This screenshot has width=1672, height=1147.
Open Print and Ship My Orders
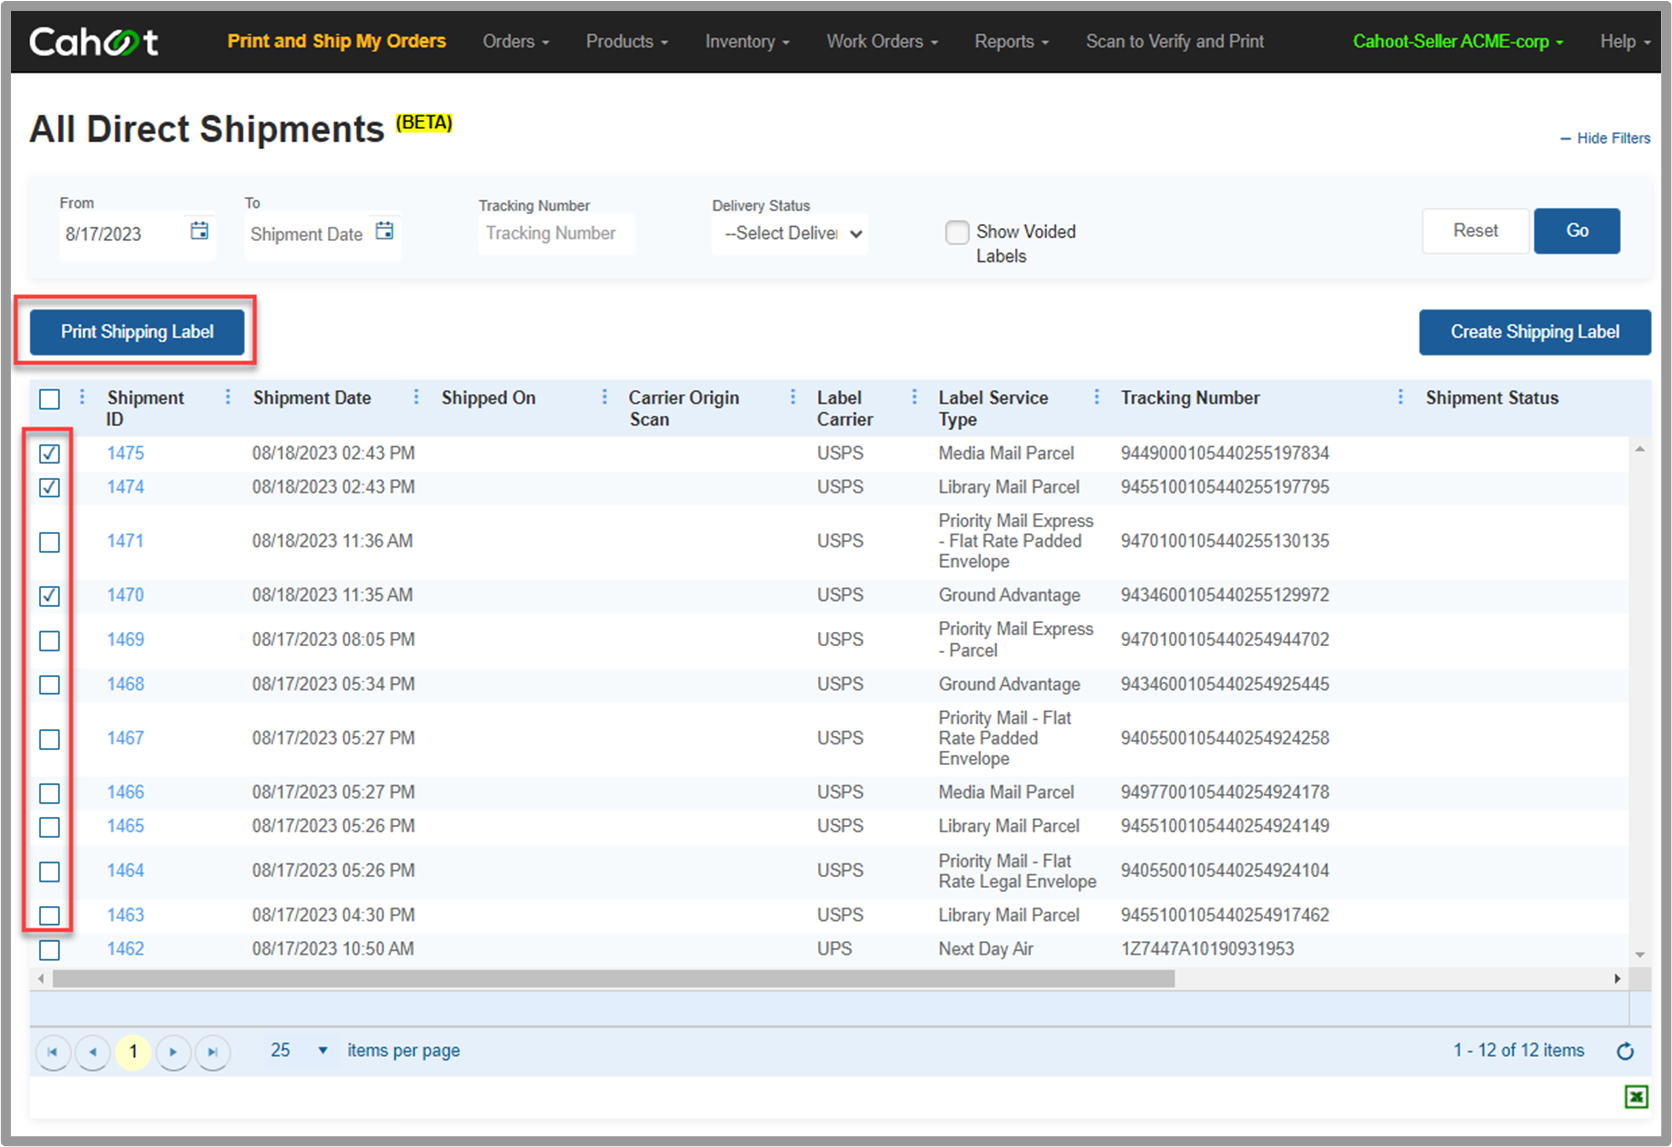pyautogui.click(x=336, y=41)
